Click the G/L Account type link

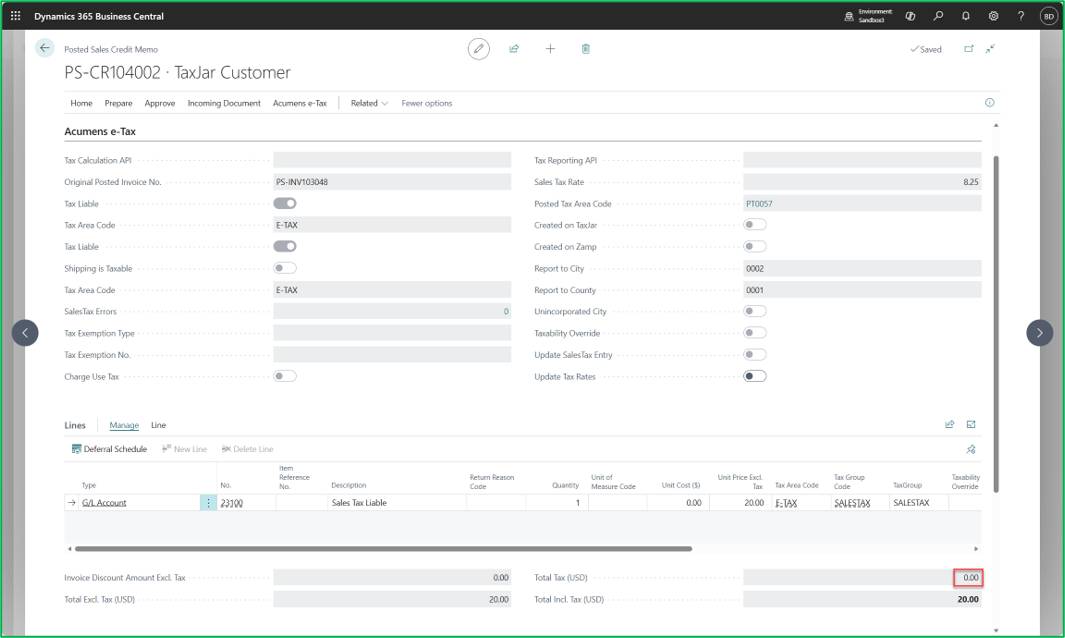pos(104,503)
